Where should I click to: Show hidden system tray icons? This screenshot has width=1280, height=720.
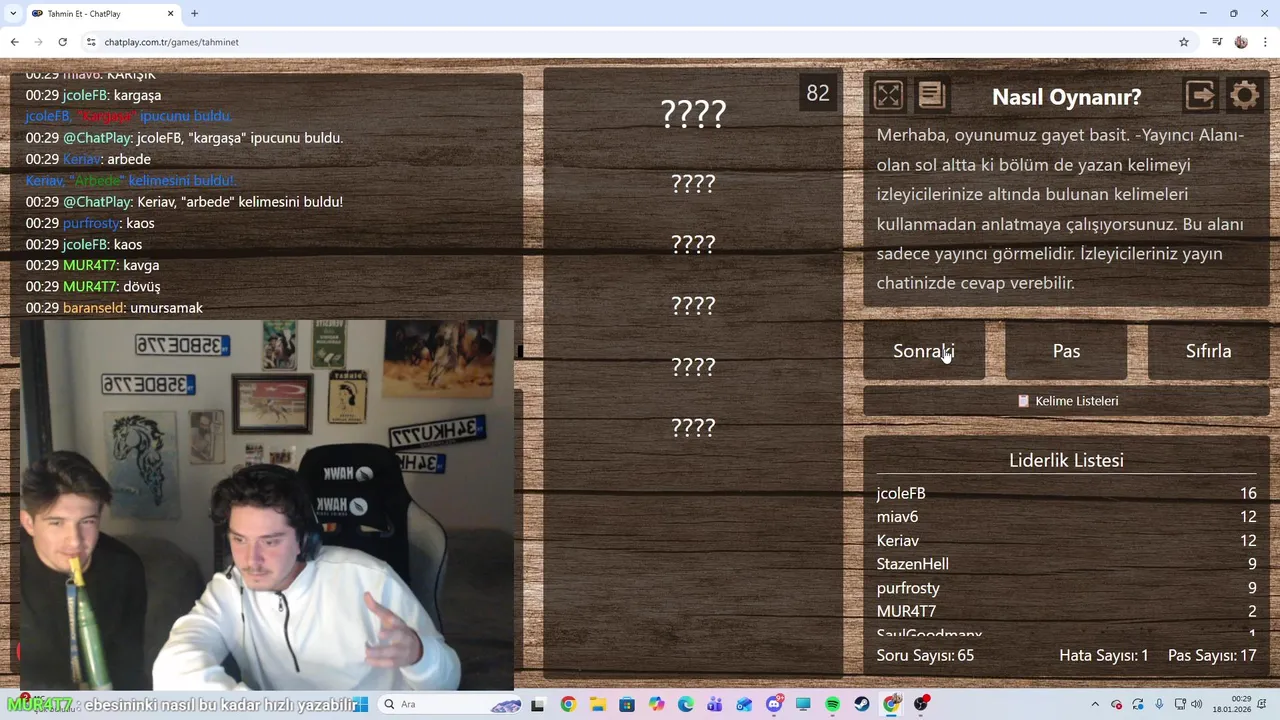point(1095,705)
